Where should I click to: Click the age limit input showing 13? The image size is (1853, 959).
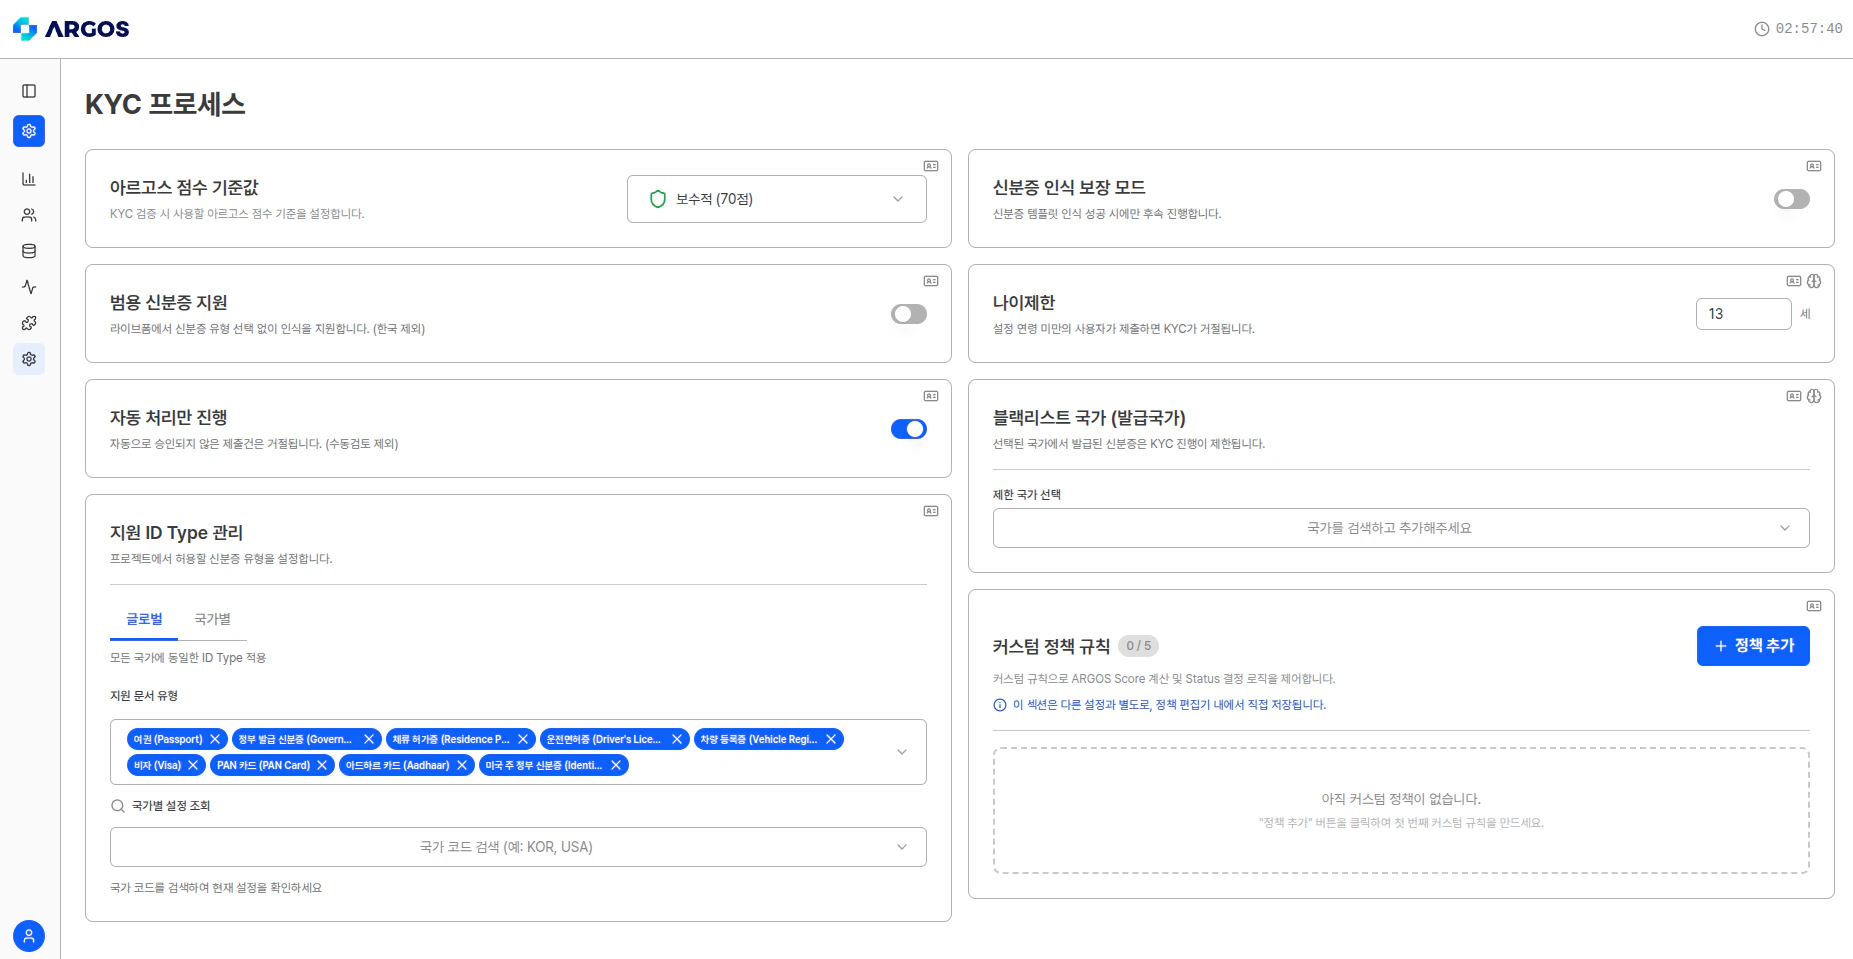pyautogui.click(x=1743, y=313)
